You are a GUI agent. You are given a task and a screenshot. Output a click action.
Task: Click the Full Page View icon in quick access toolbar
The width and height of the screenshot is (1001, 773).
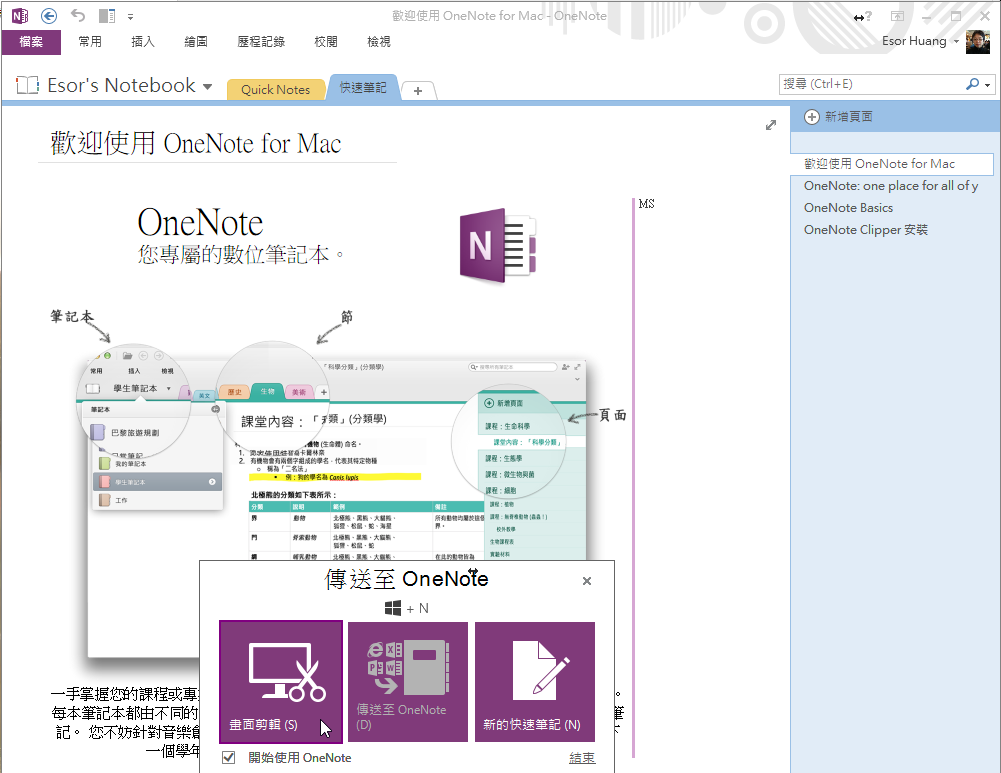tap(106, 15)
